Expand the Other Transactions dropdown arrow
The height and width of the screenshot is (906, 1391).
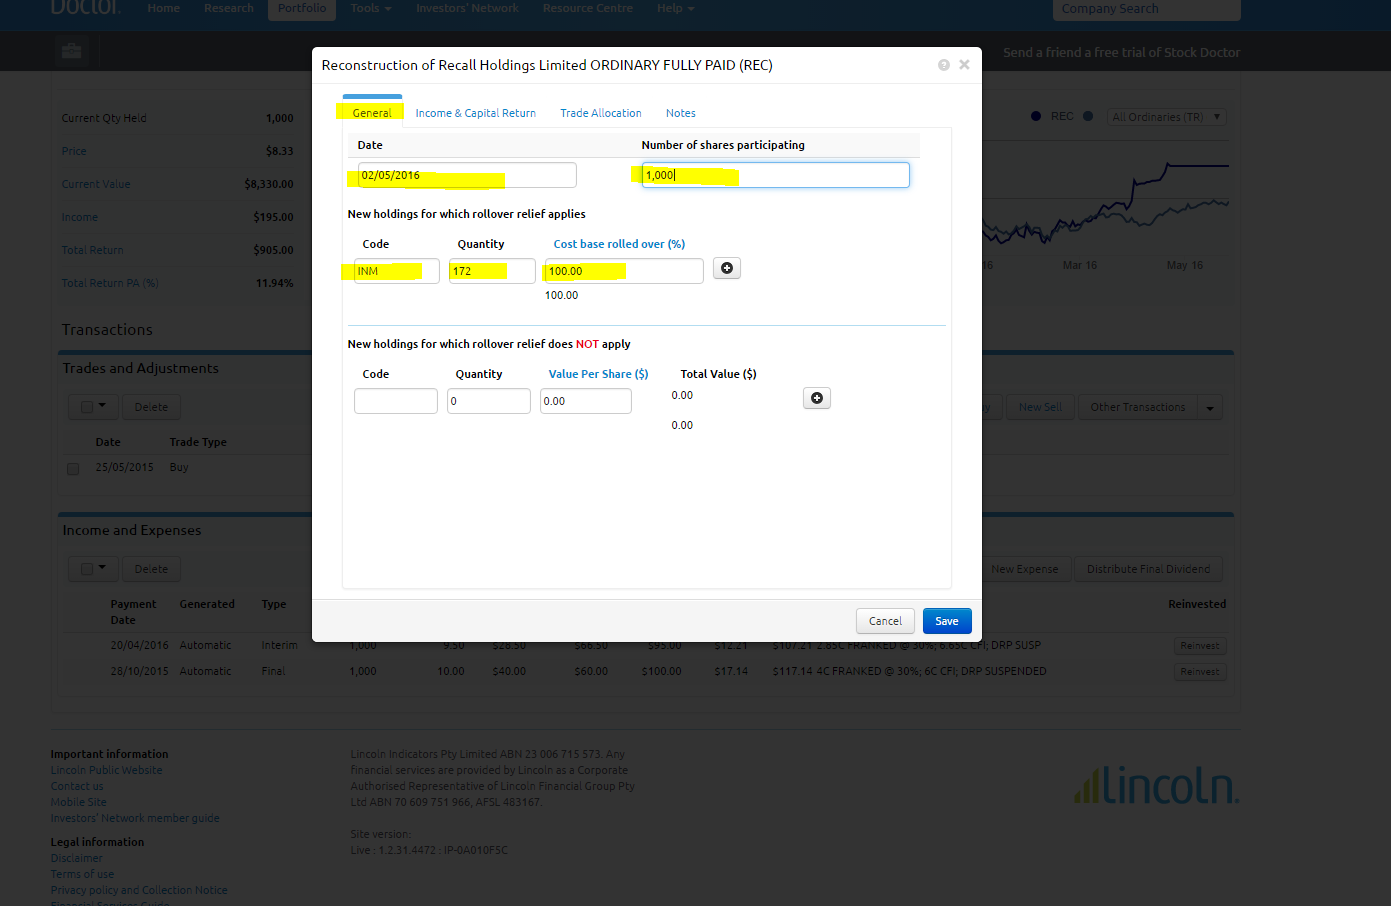pos(1210,407)
